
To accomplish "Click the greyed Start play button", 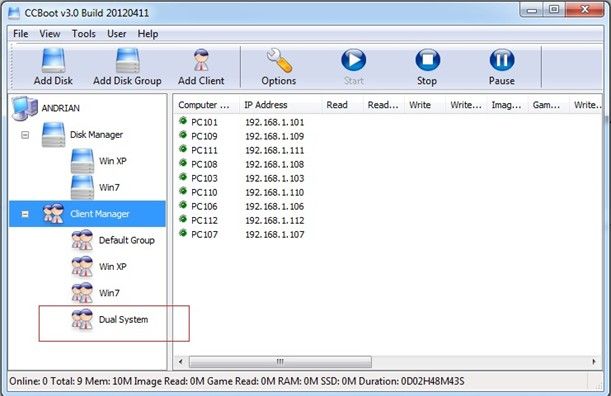I will [x=353, y=60].
